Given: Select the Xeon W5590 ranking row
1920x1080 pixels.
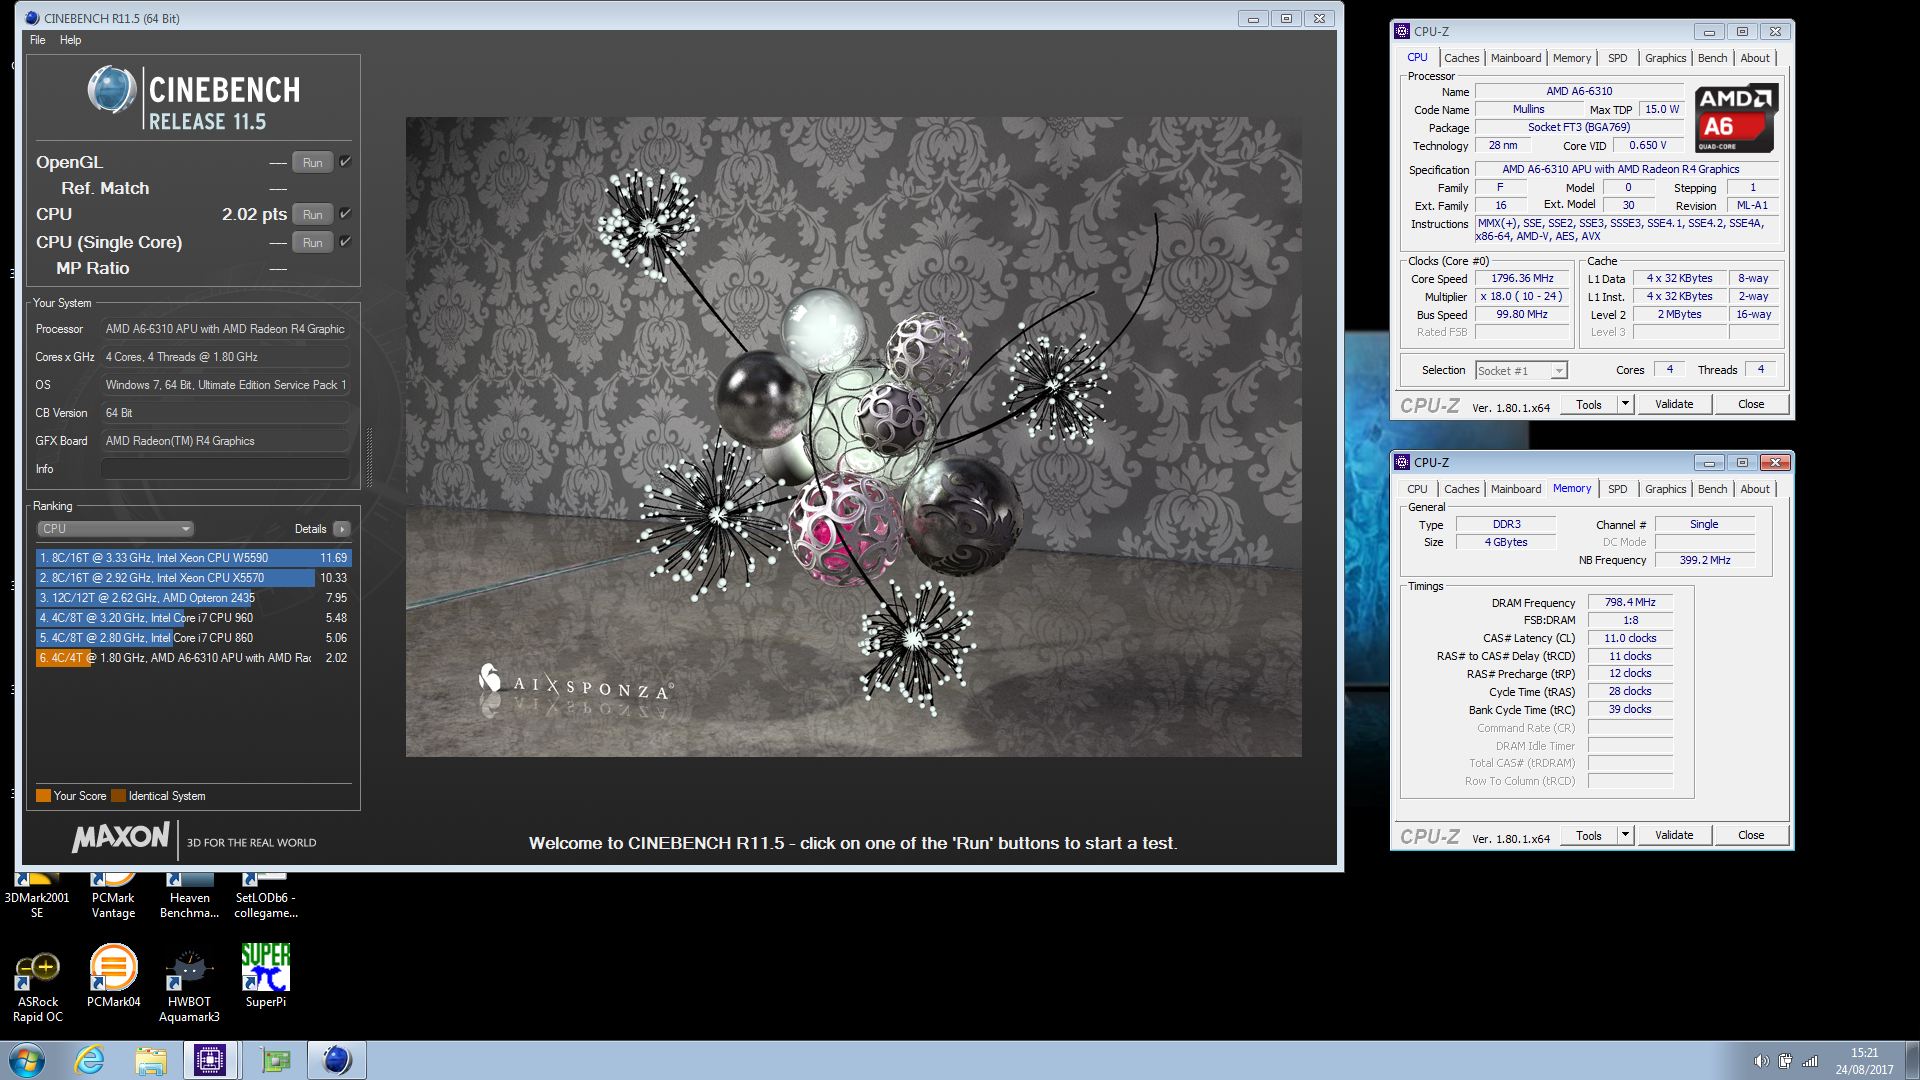Looking at the screenshot, I should point(193,558).
